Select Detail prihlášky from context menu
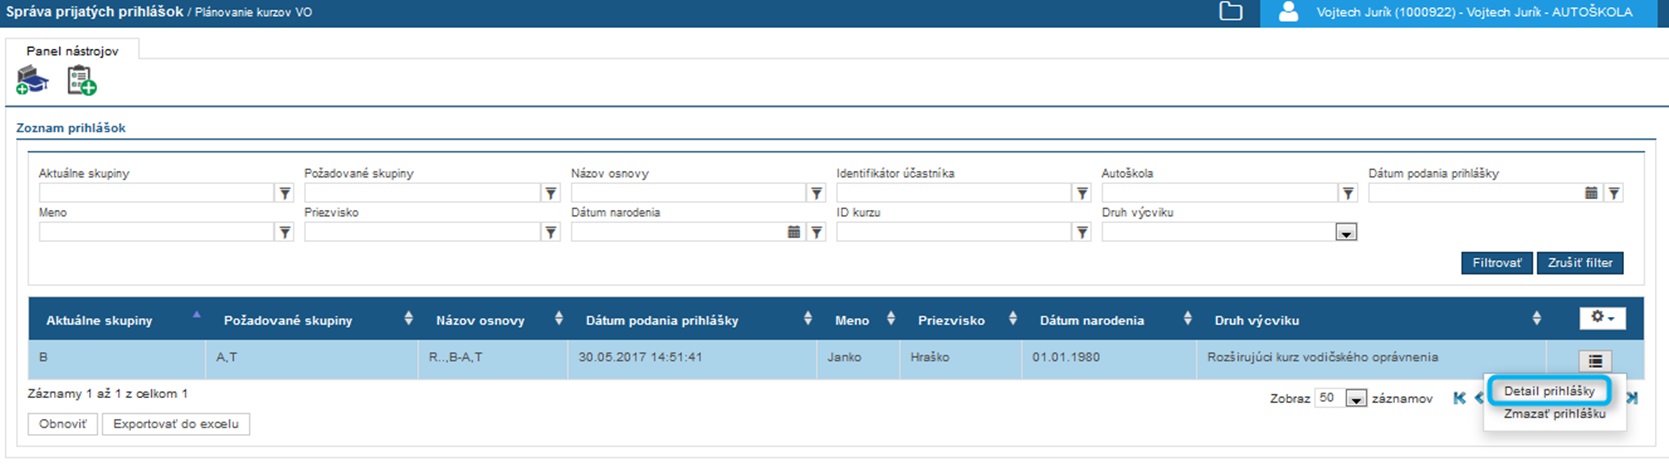Screen dimensions: 1669x470 point(1549,391)
